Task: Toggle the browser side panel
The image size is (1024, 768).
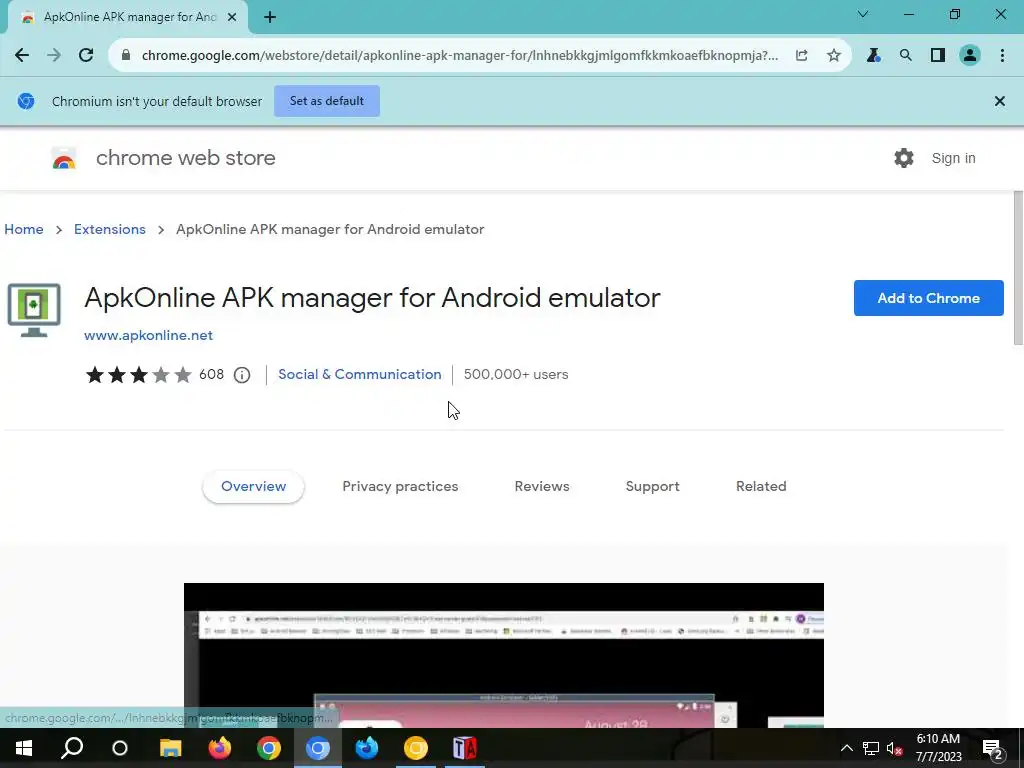Action: pyautogui.click(x=938, y=56)
